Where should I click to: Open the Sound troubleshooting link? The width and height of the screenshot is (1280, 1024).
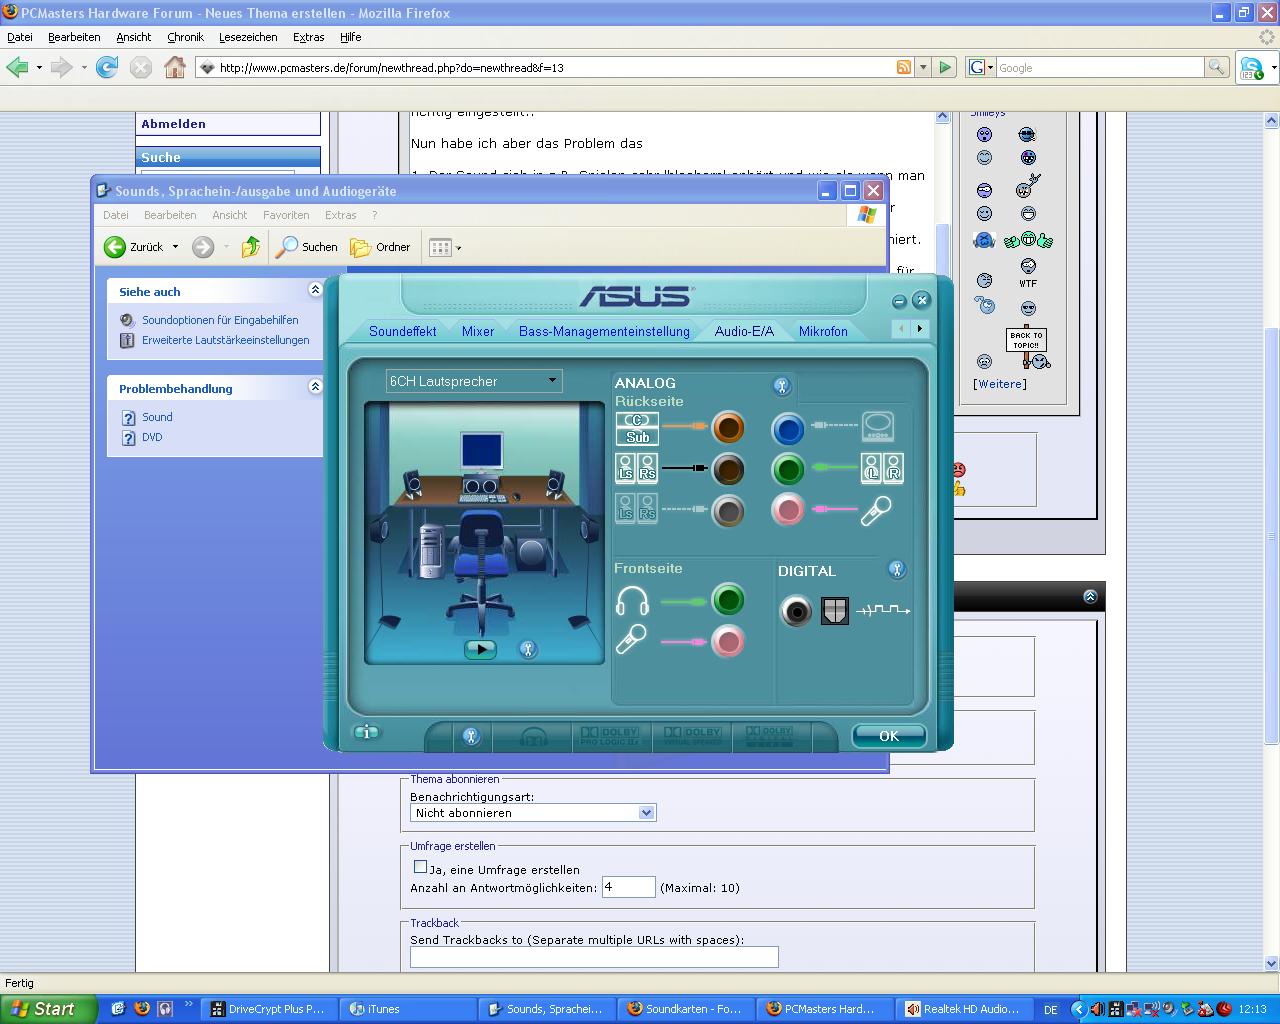(x=157, y=417)
